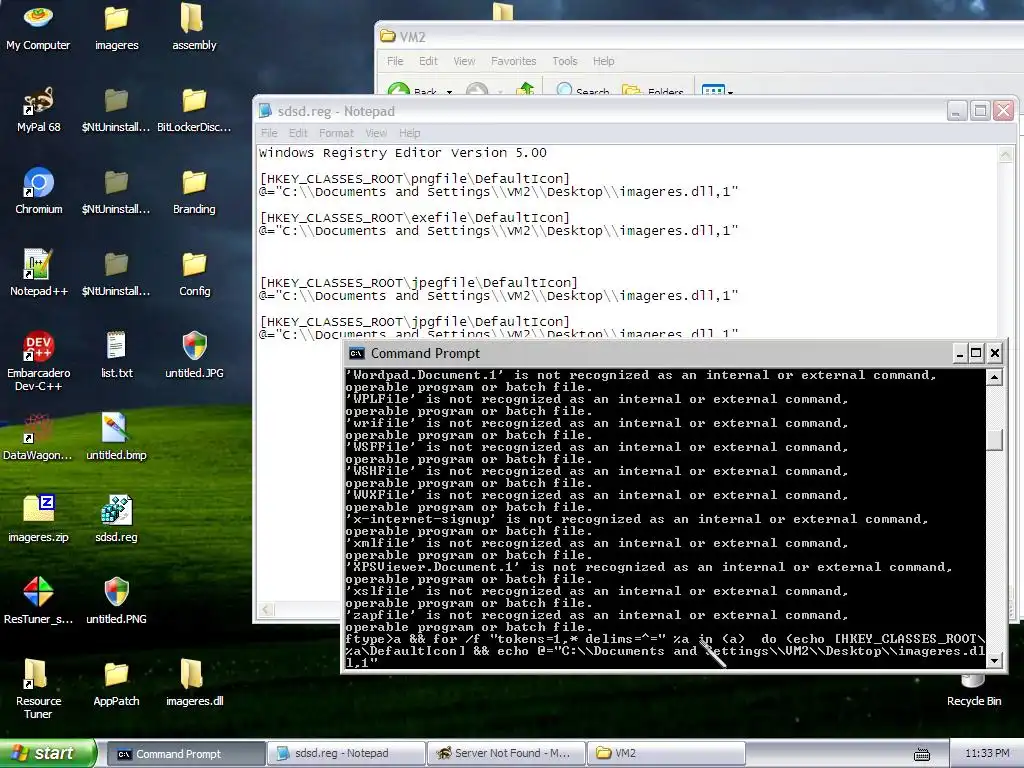
Task: Open My Computer desktop icon
Action: pyautogui.click(x=38, y=26)
